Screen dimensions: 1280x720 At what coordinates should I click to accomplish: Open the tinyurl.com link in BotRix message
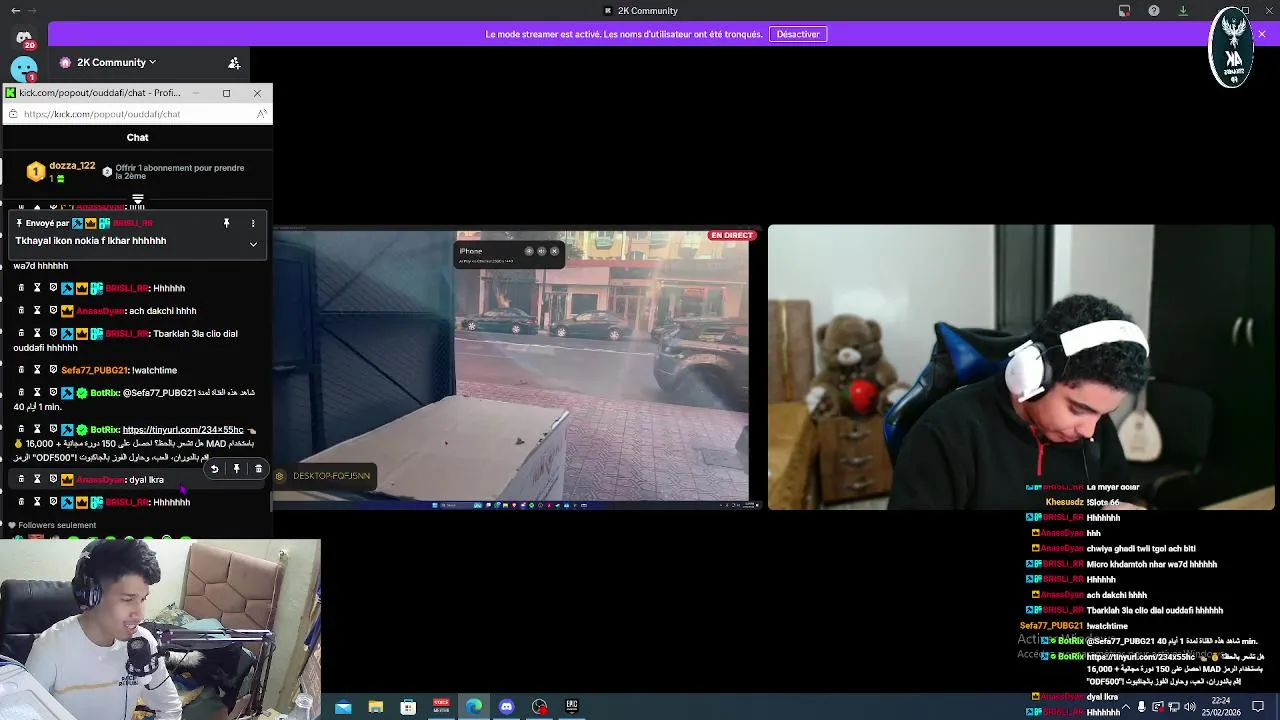pos(183,430)
